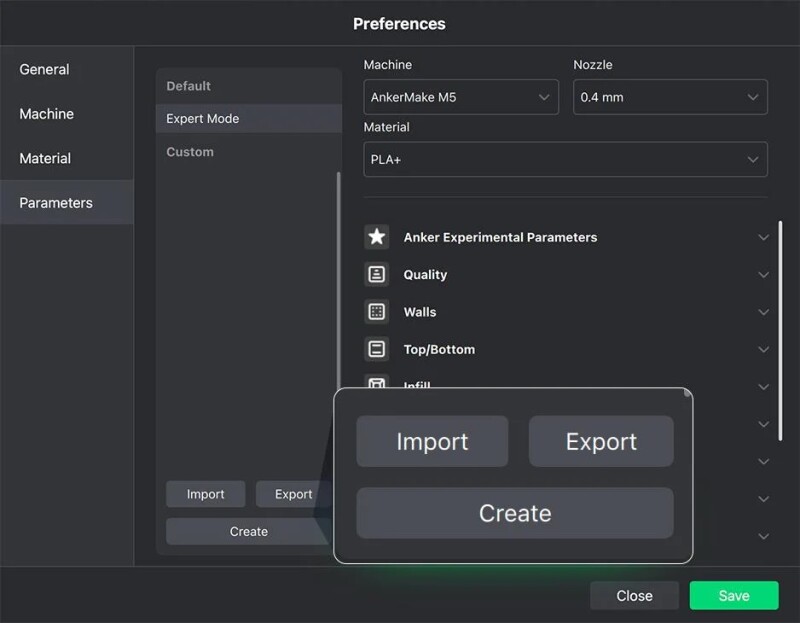Switch to the Material preferences tab
The image size is (800, 623).
[x=67, y=158]
